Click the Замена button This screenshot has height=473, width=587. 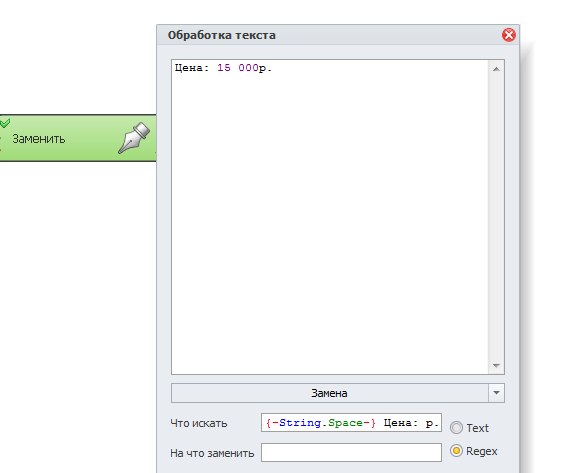point(329,393)
